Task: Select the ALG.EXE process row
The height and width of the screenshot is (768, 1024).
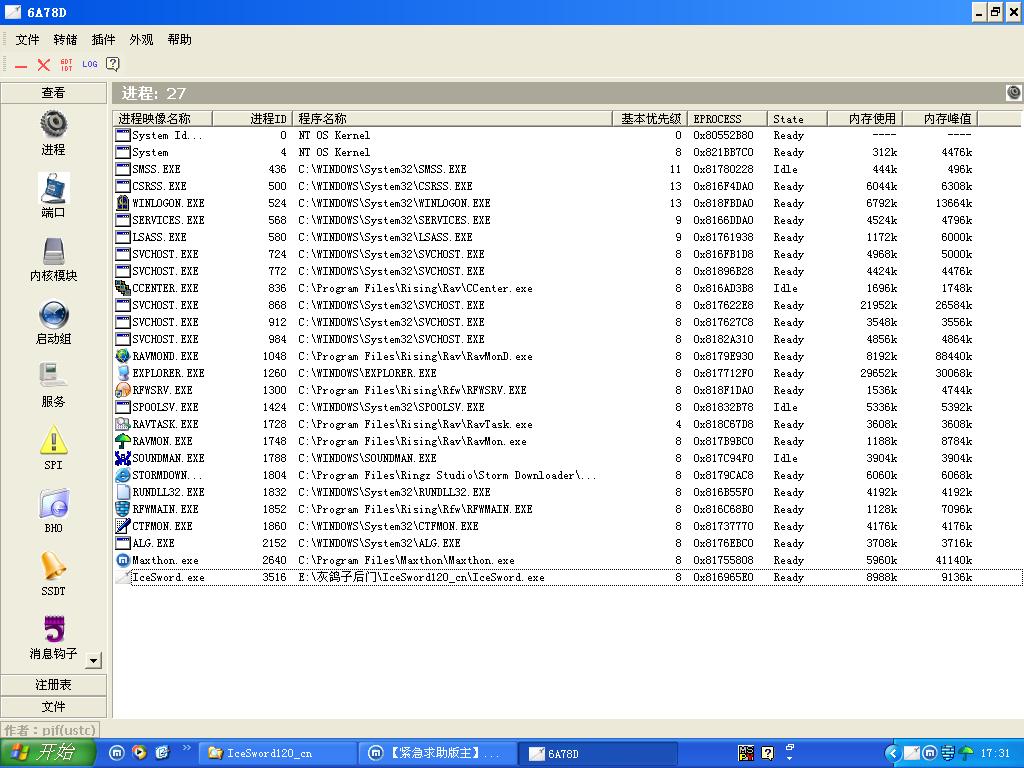Action: point(568,543)
